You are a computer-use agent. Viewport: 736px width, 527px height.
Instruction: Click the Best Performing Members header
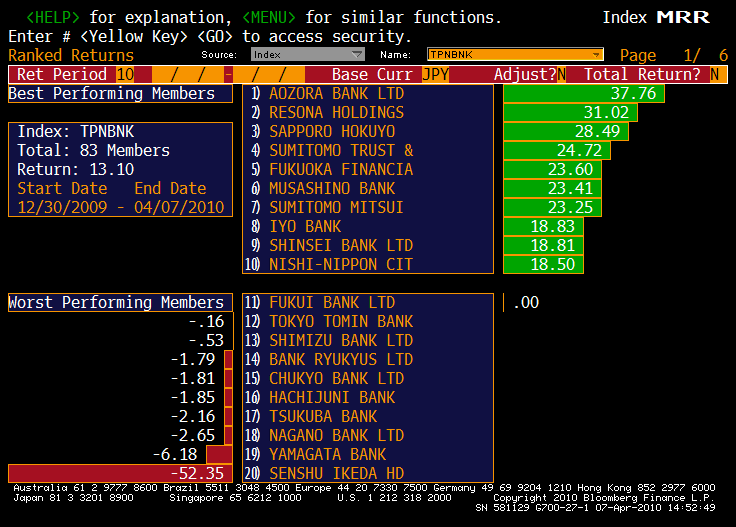tap(120, 93)
